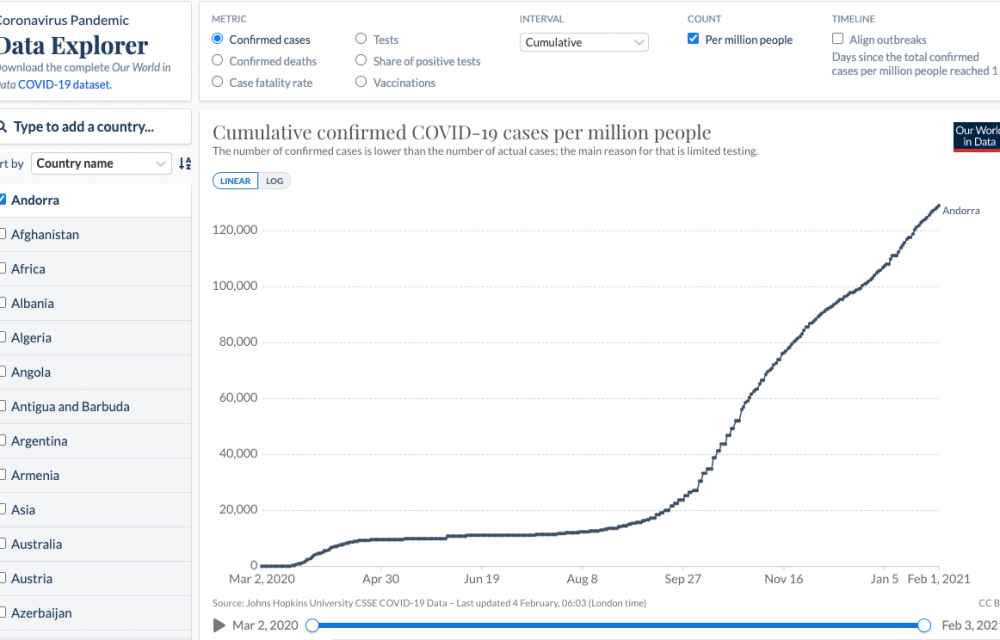Click the timeline end handle
This screenshot has height=640, width=1000.
[x=926, y=625]
